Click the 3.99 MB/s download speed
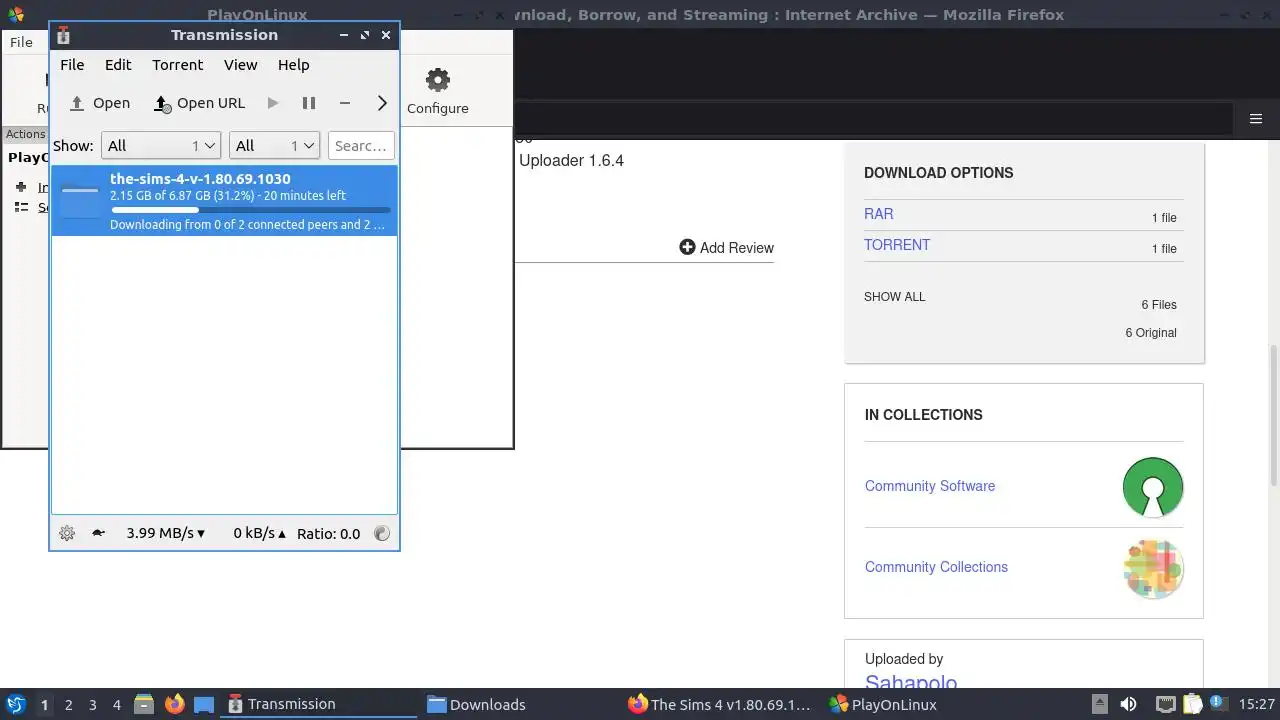The width and height of the screenshot is (1280, 720). click(x=166, y=533)
